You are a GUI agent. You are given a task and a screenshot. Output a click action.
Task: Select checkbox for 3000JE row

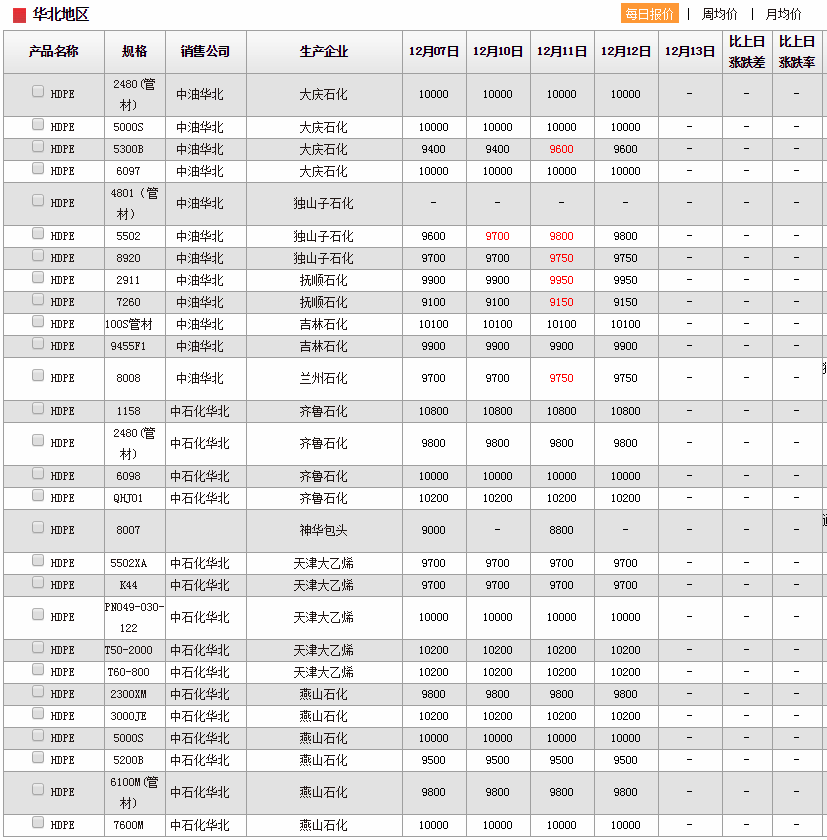37,713
